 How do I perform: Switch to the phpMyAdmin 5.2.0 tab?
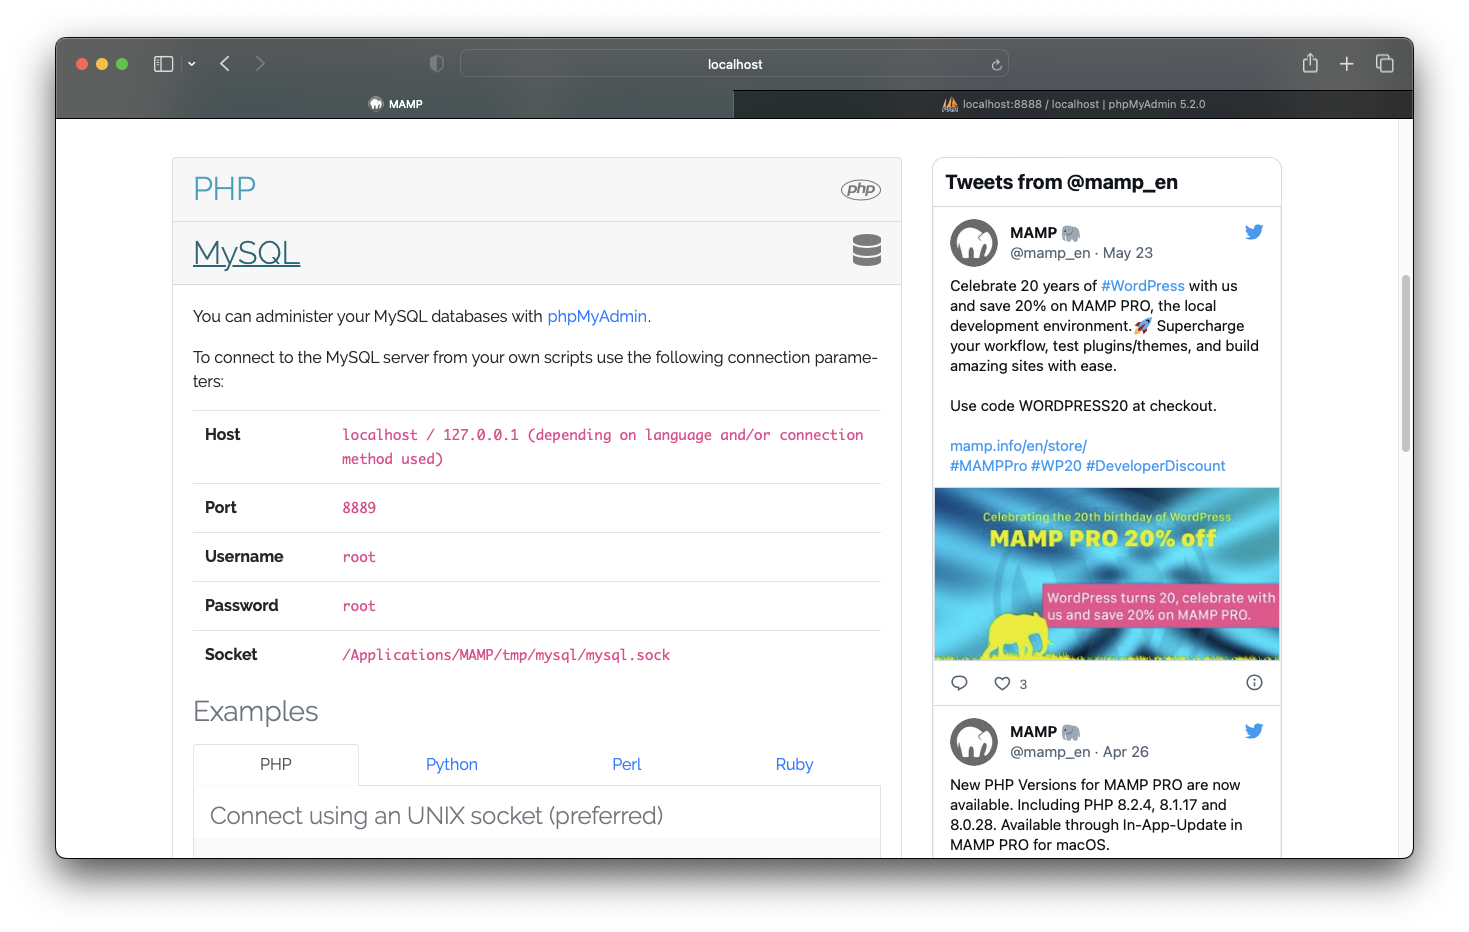click(x=1073, y=104)
